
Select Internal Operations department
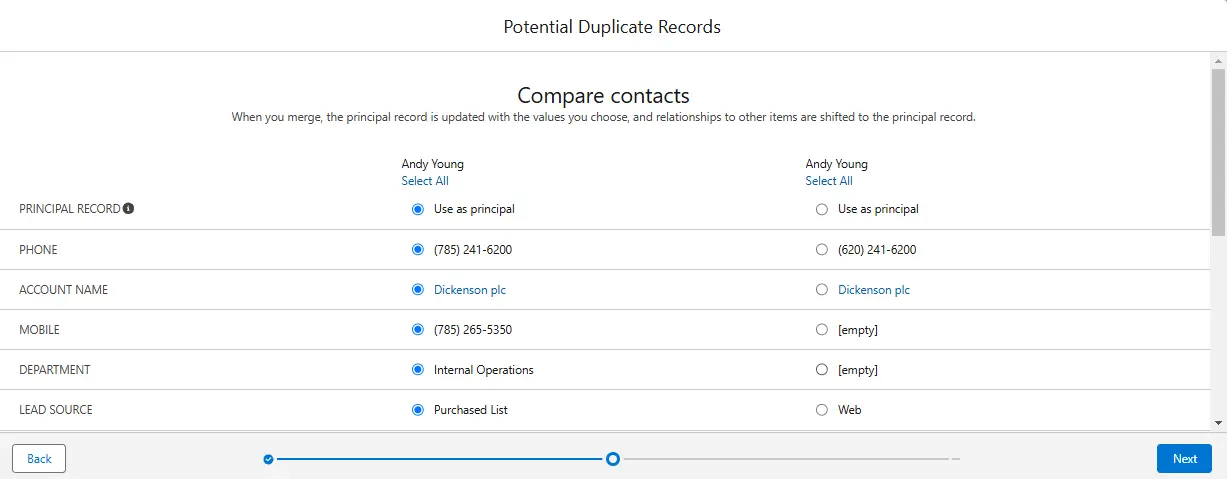click(x=418, y=370)
